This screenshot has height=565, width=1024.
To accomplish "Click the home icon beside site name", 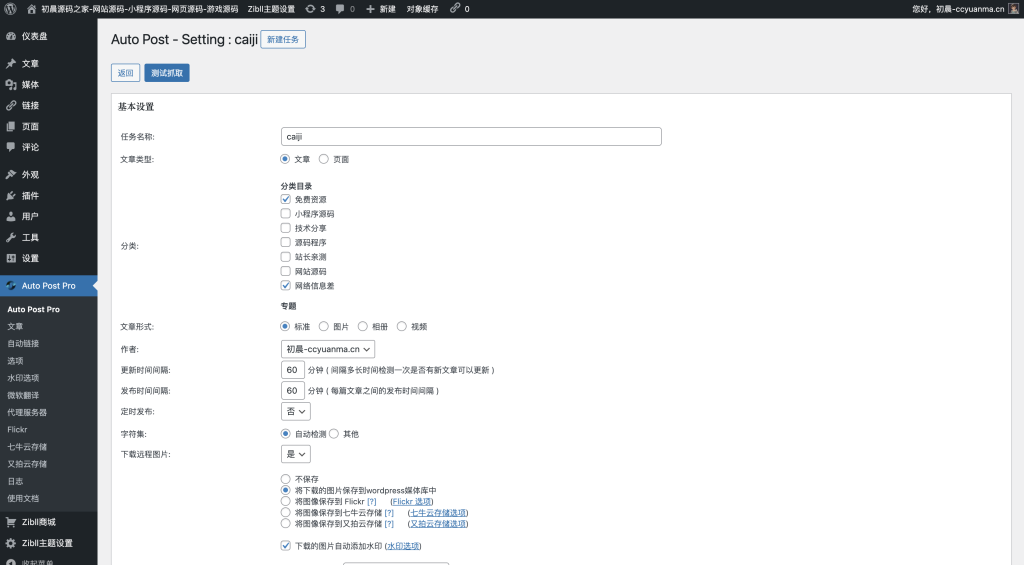I will [31, 8].
